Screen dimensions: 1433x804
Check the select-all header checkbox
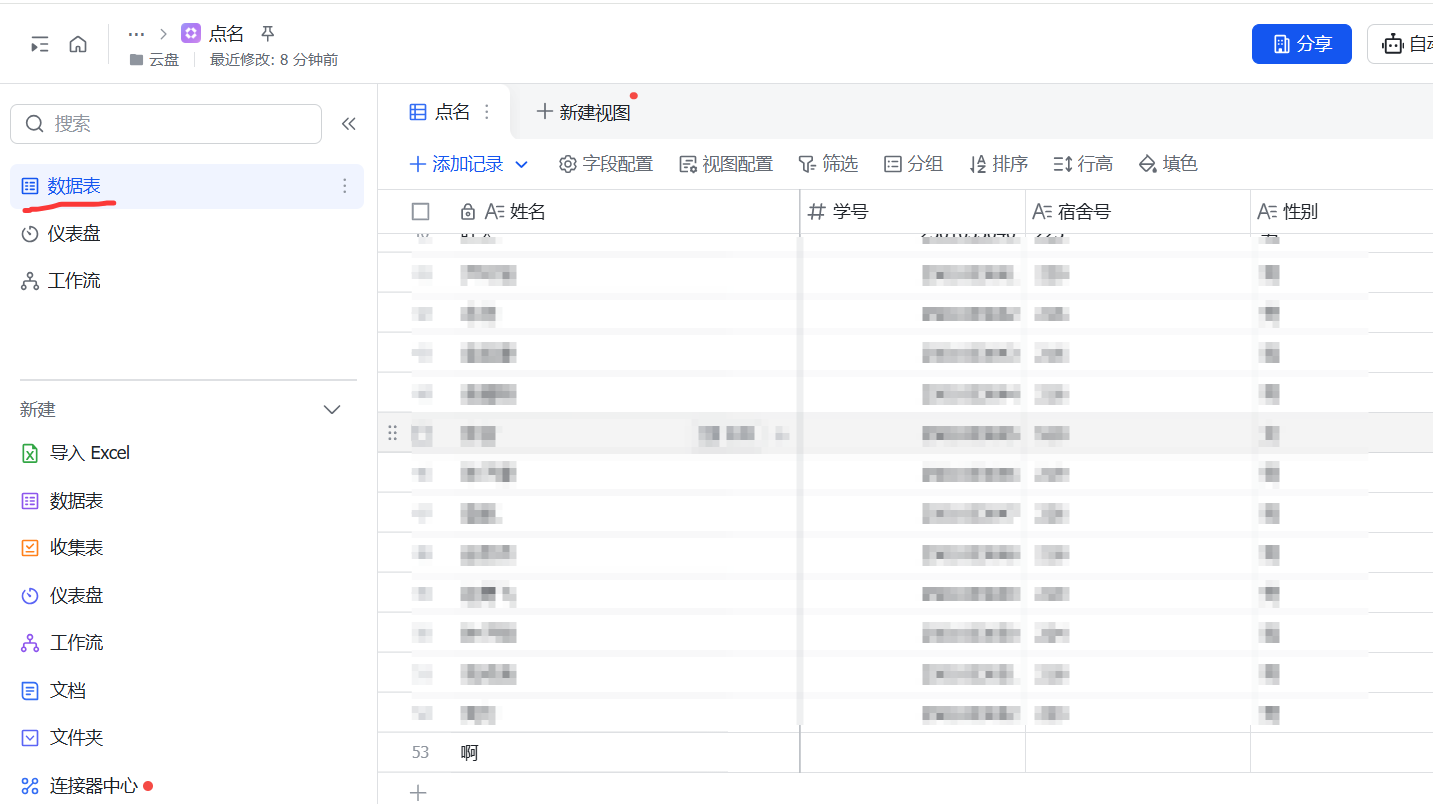click(x=421, y=212)
